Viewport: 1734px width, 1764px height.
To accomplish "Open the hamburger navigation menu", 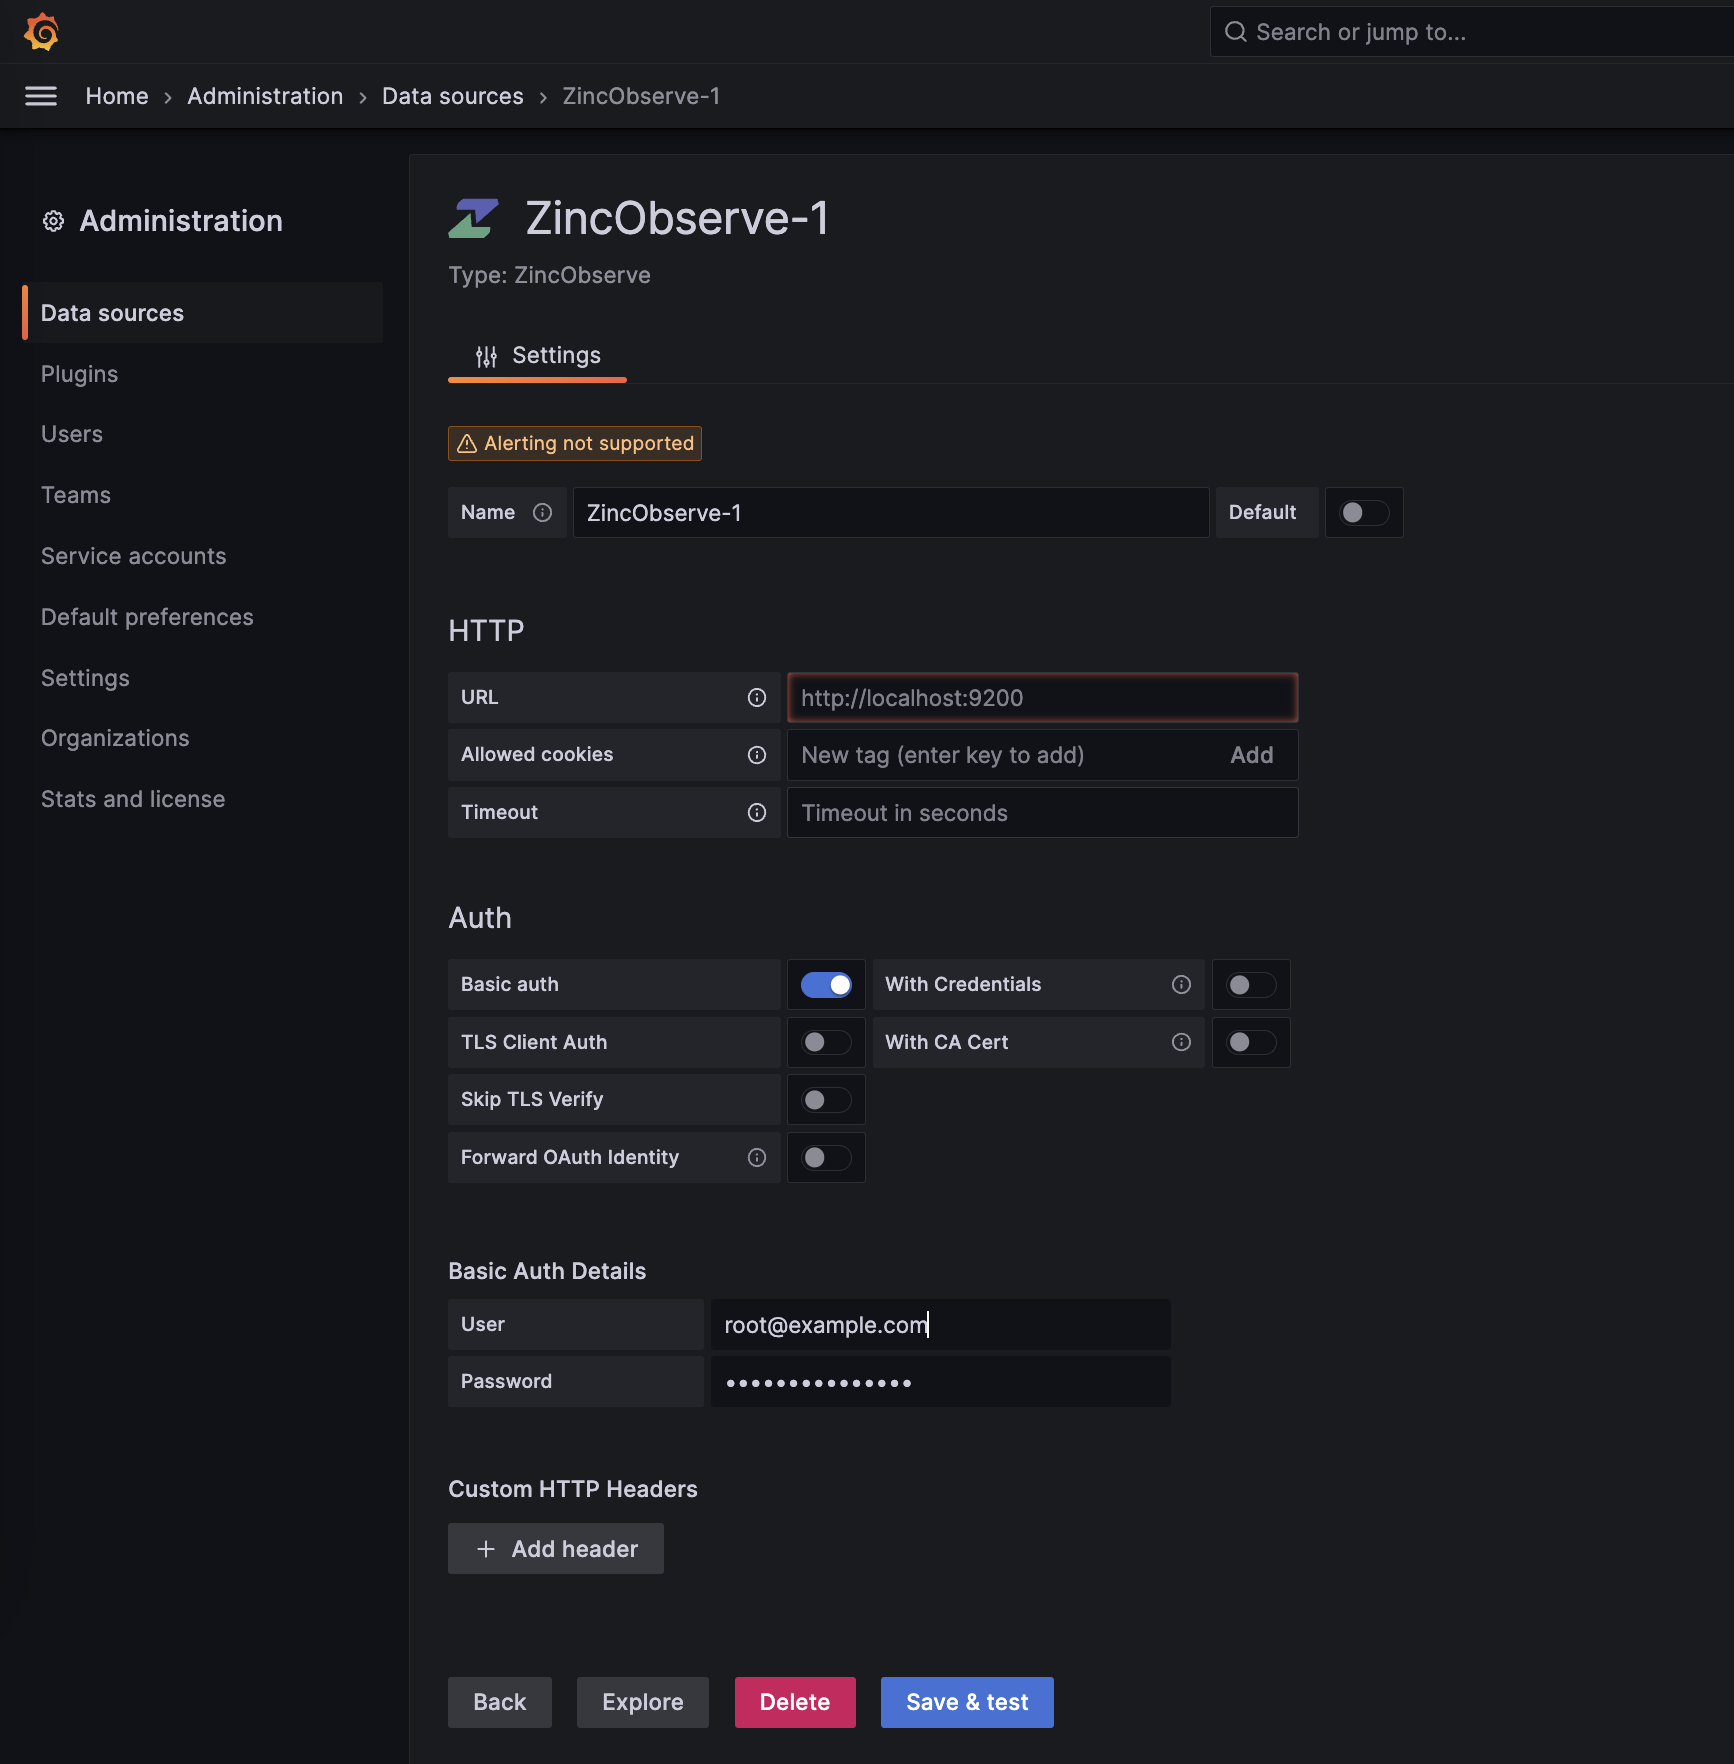I will (x=41, y=96).
